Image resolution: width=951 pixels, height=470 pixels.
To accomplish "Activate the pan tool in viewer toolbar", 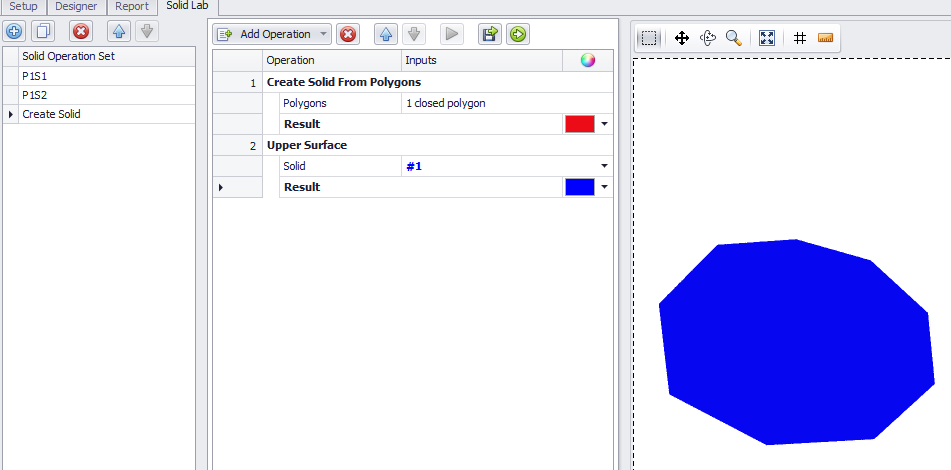I will [x=682, y=38].
